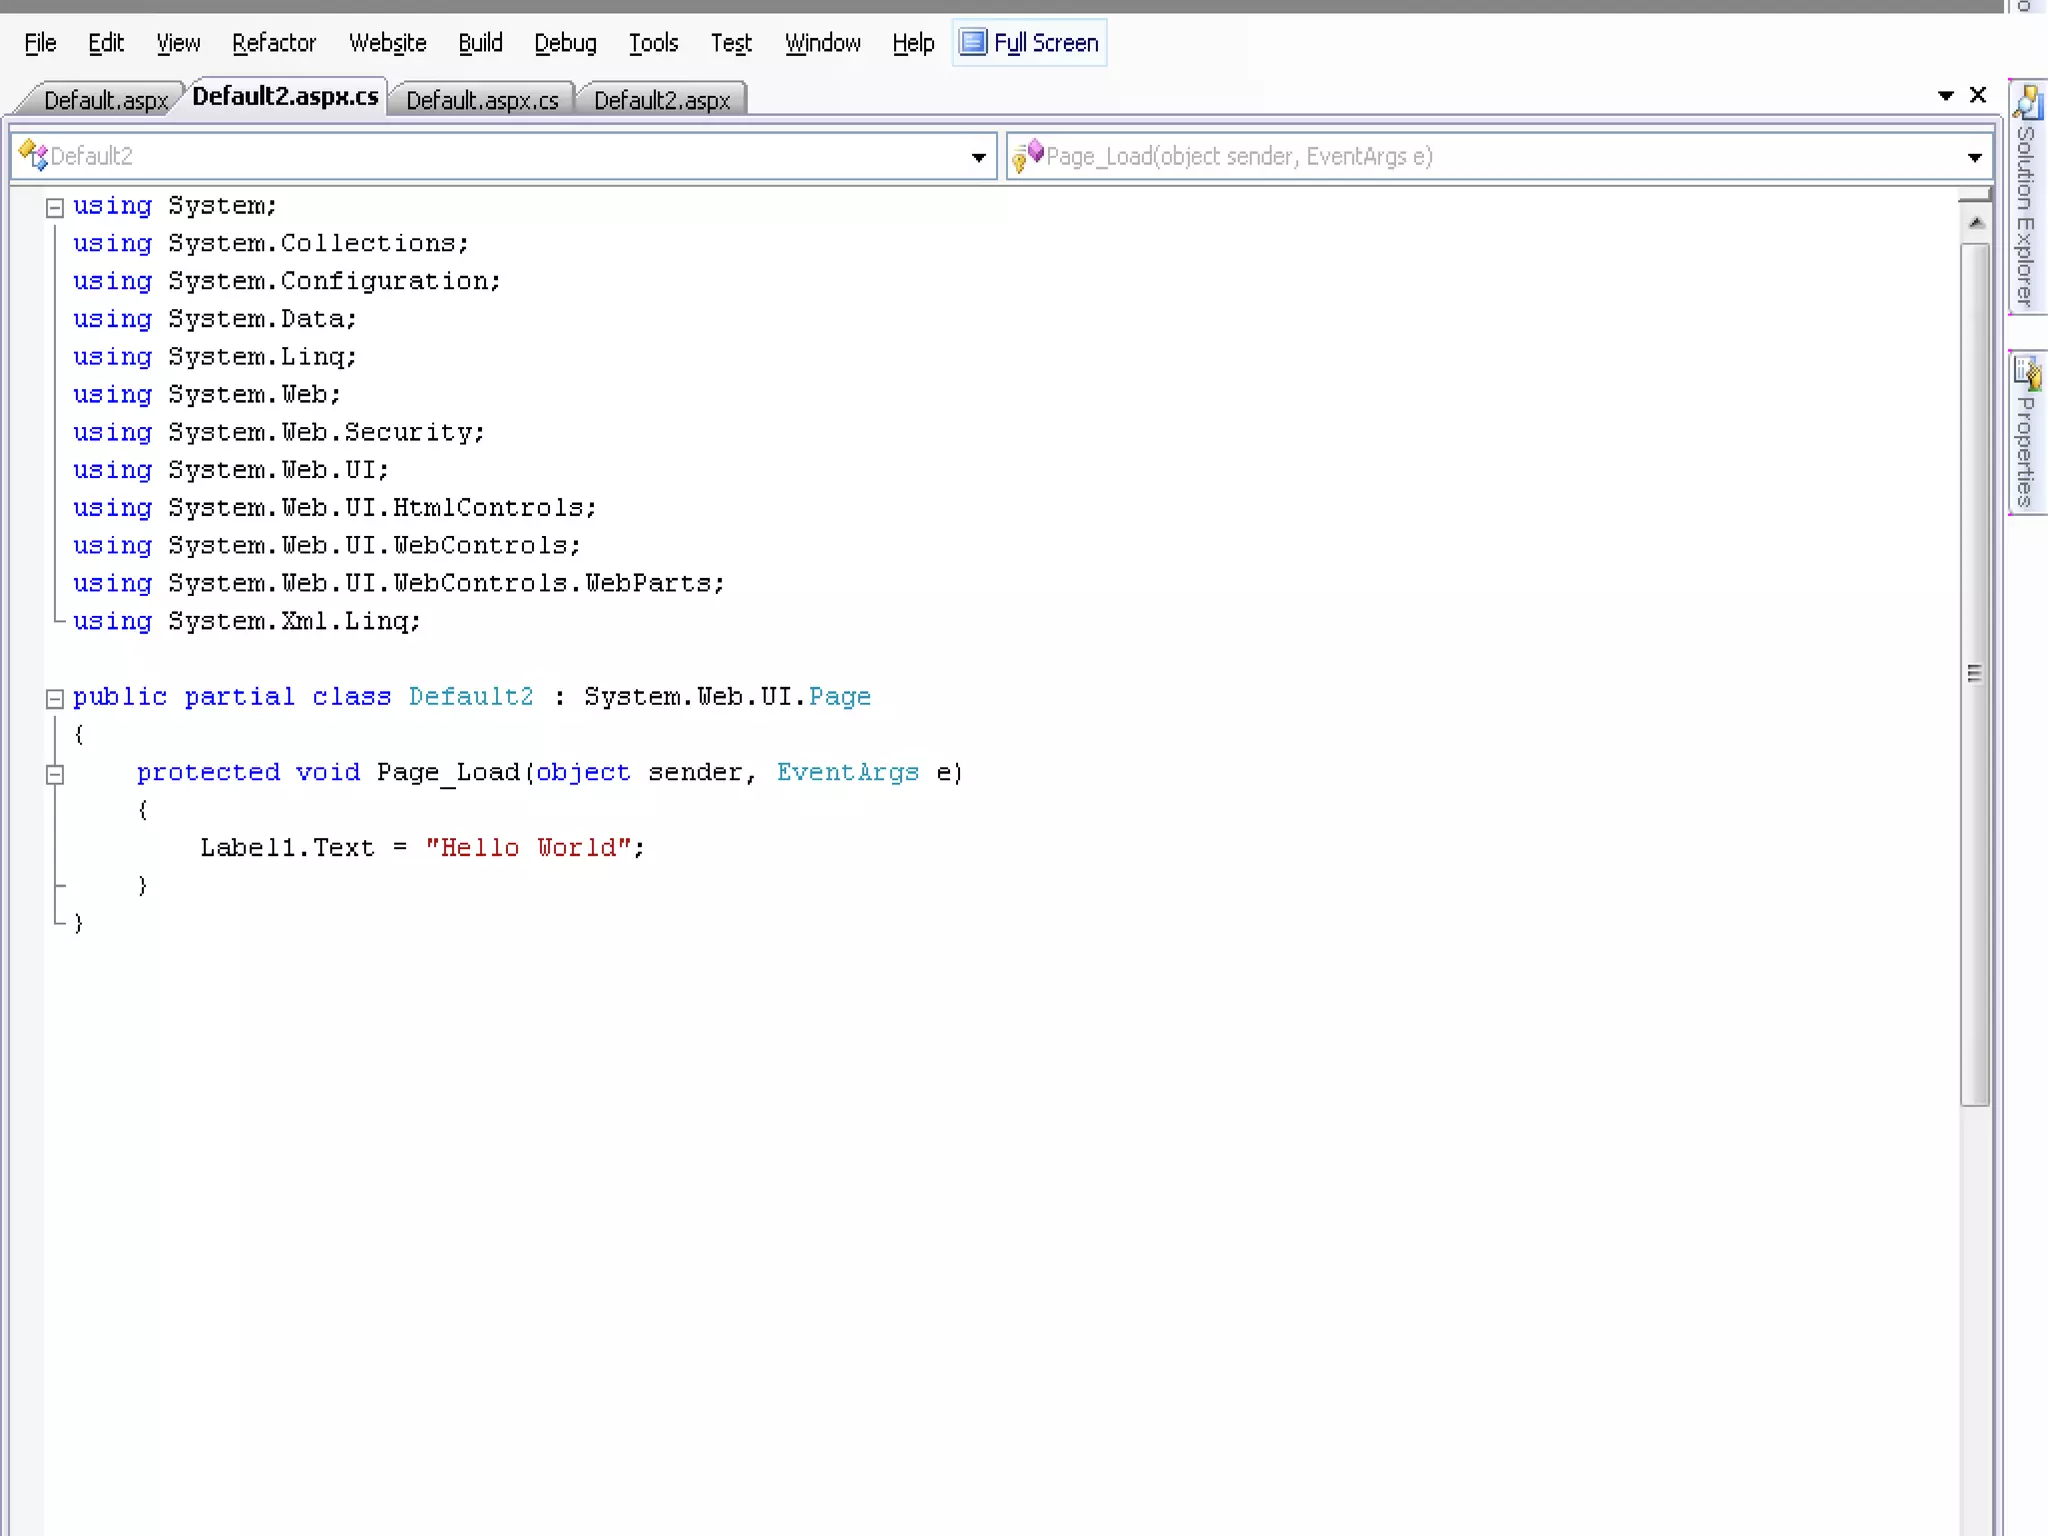Screen dimensions: 2048x1536
Task: Open the active files list arrow
Action: click(x=1945, y=96)
